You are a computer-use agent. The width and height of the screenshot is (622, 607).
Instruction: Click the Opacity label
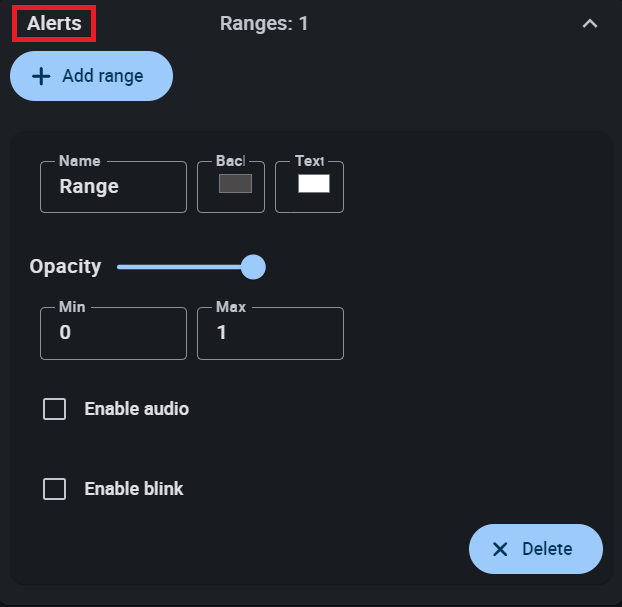(x=65, y=266)
